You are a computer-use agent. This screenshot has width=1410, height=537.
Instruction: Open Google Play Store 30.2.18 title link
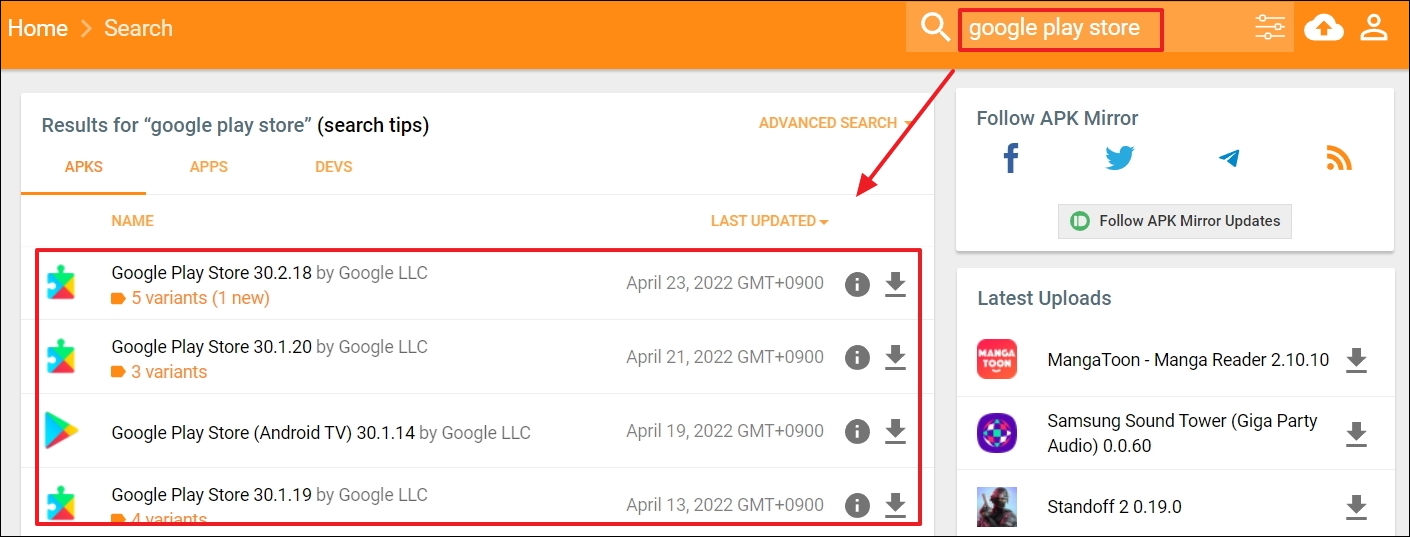point(212,273)
